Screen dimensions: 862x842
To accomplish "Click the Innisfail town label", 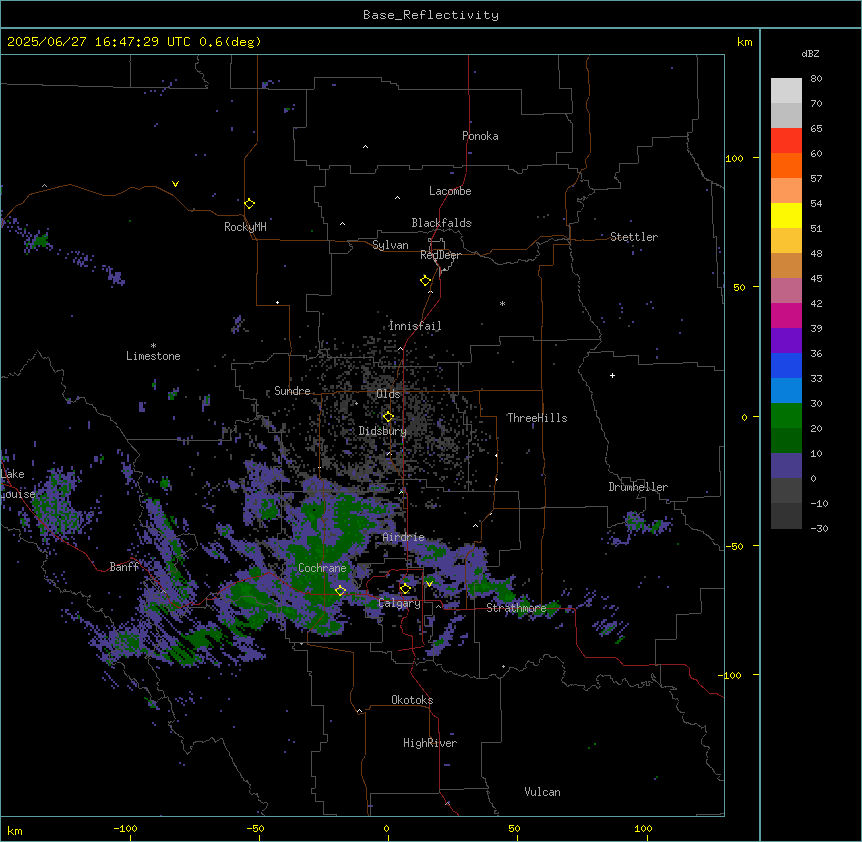I will (415, 326).
